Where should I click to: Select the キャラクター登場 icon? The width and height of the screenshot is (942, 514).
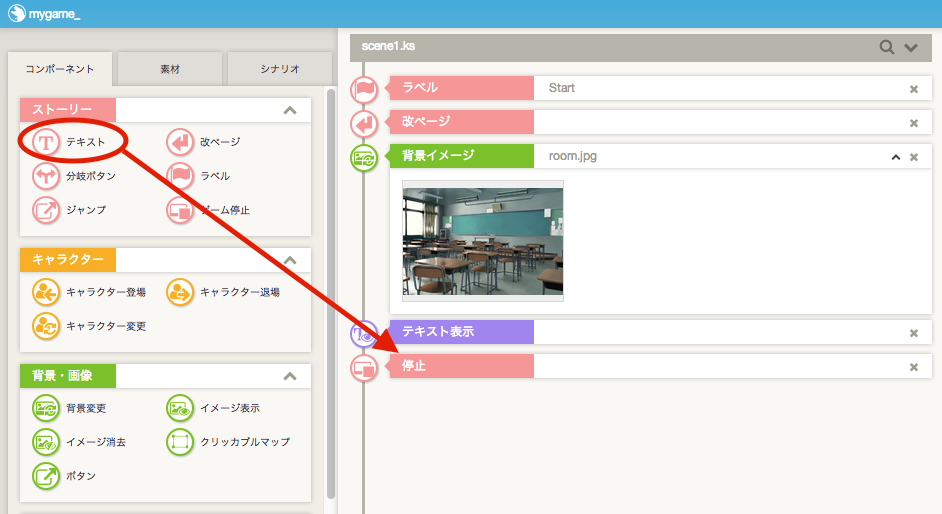[x=46, y=292]
